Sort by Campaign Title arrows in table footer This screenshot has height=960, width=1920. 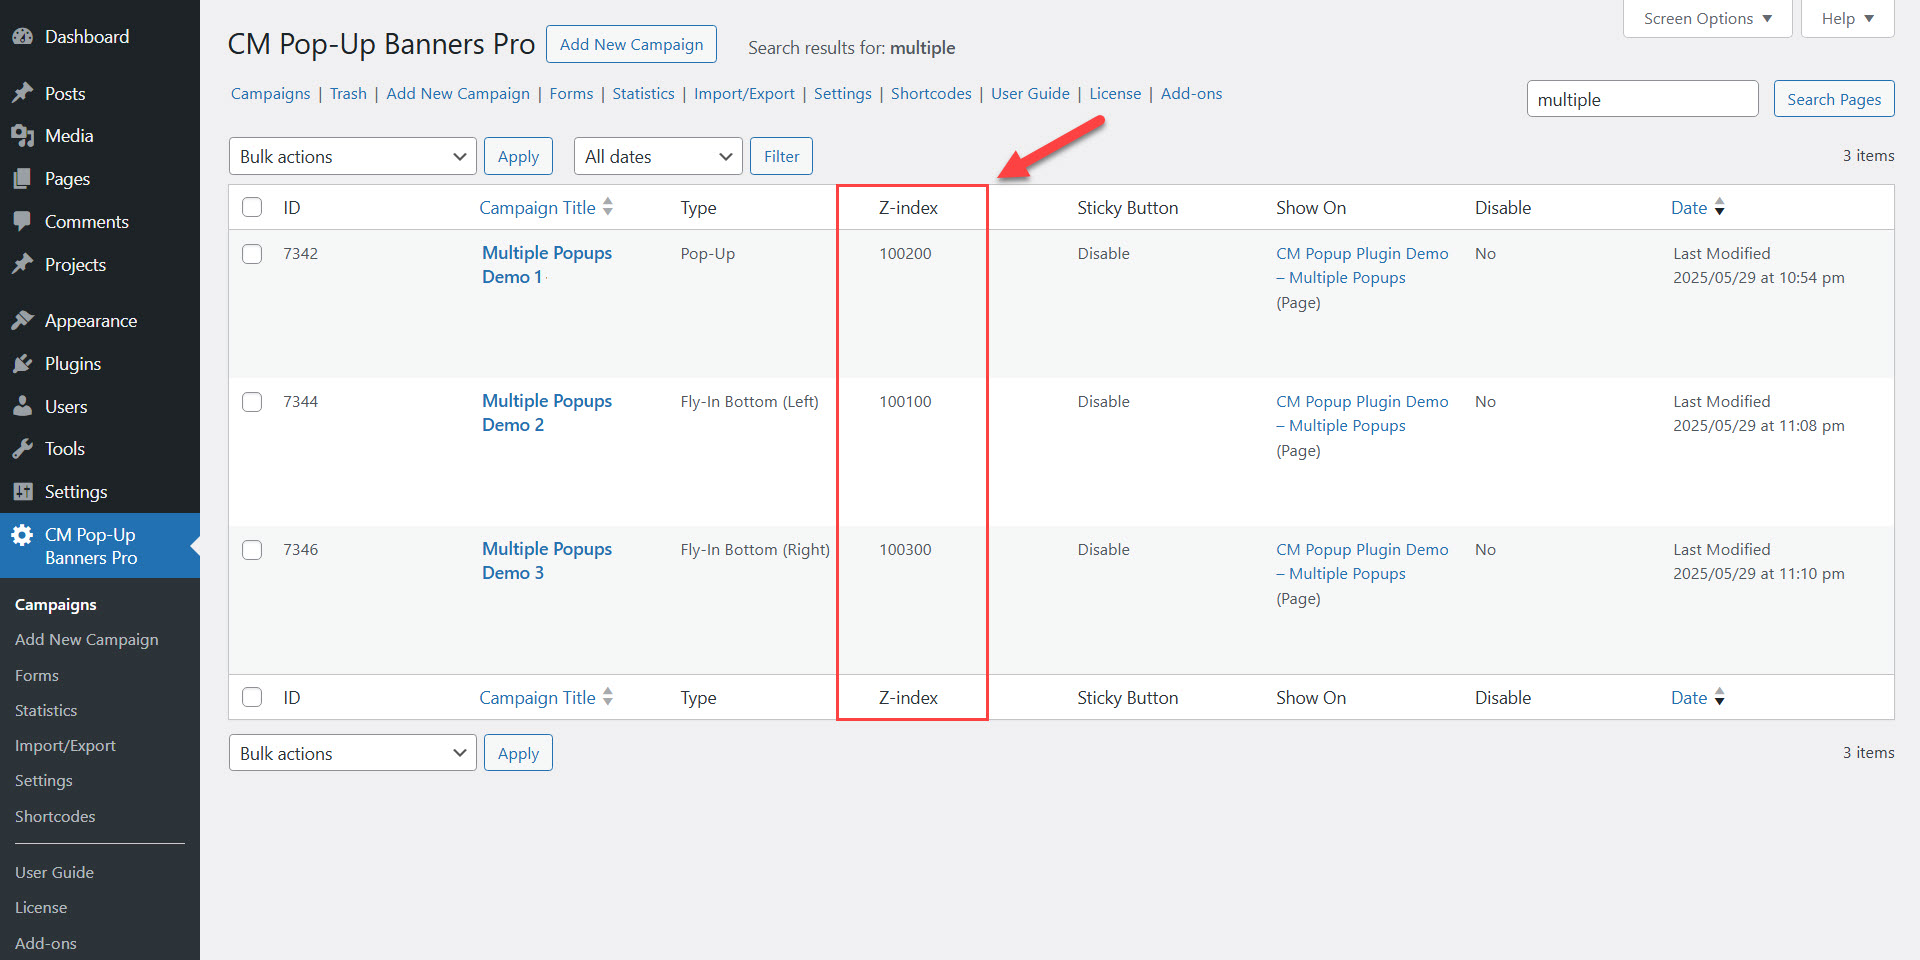(608, 697)
